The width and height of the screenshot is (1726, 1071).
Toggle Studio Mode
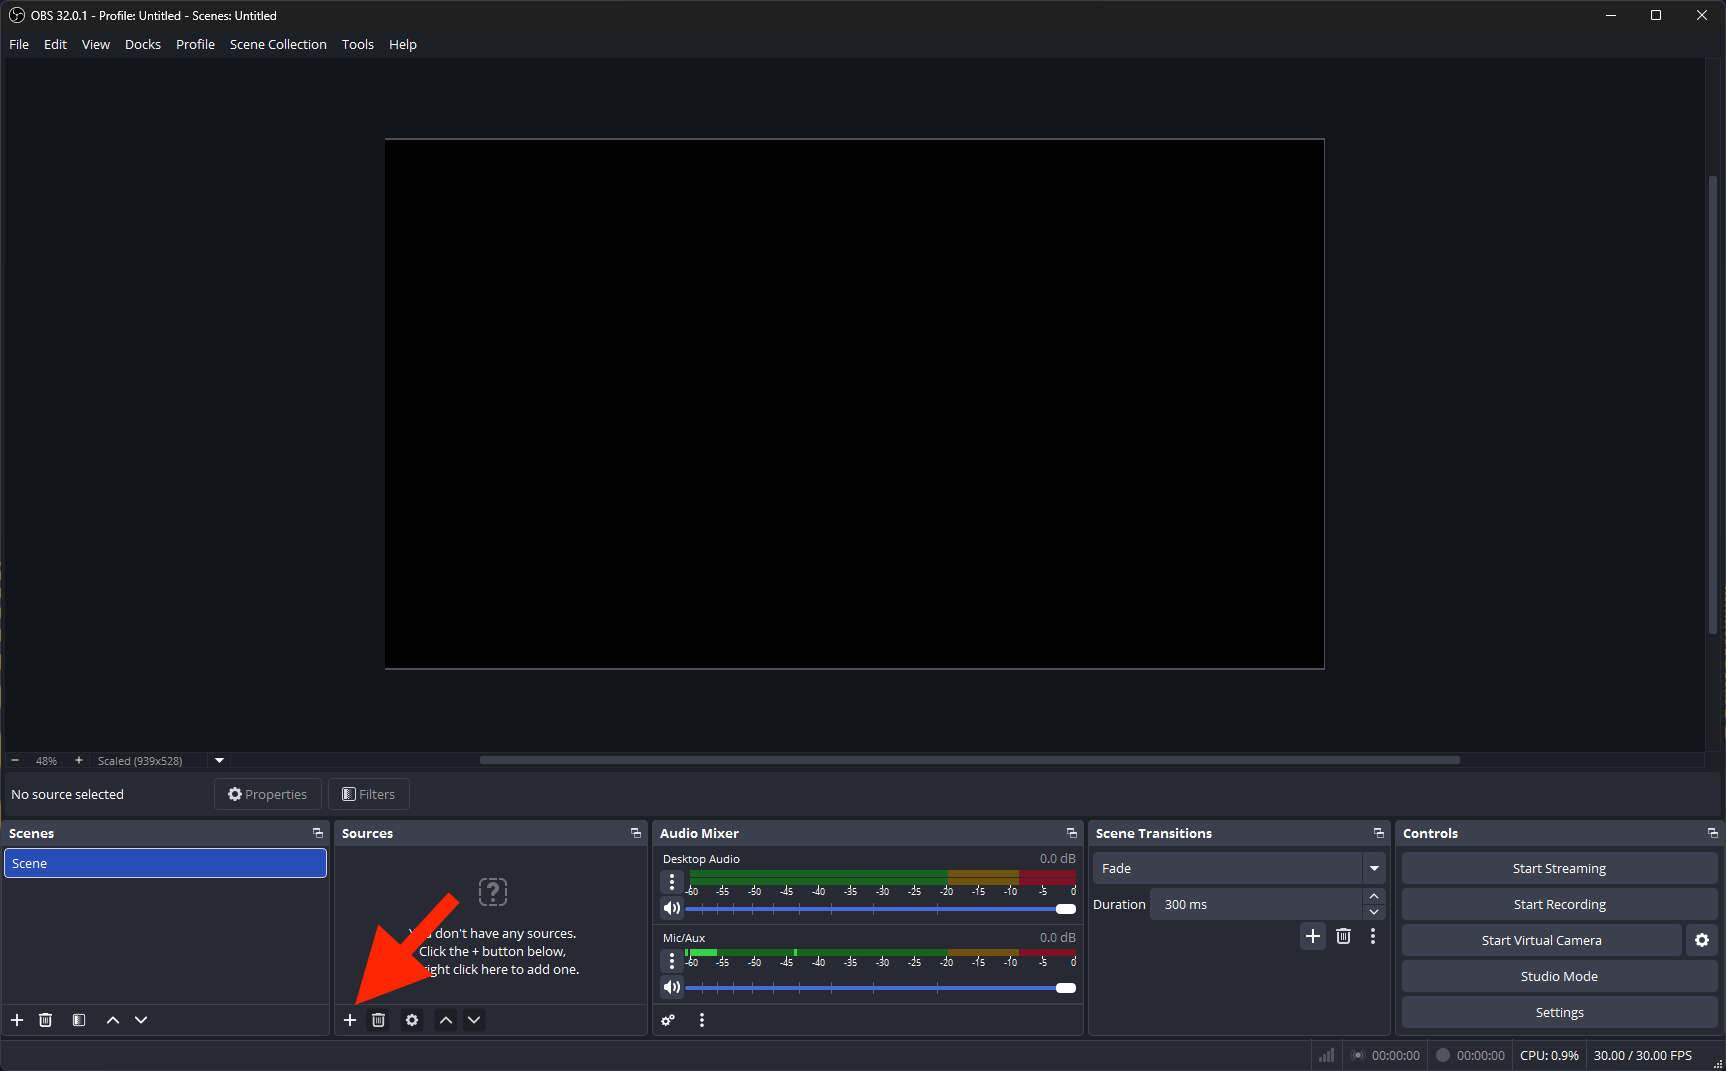tap(1558, 976)
